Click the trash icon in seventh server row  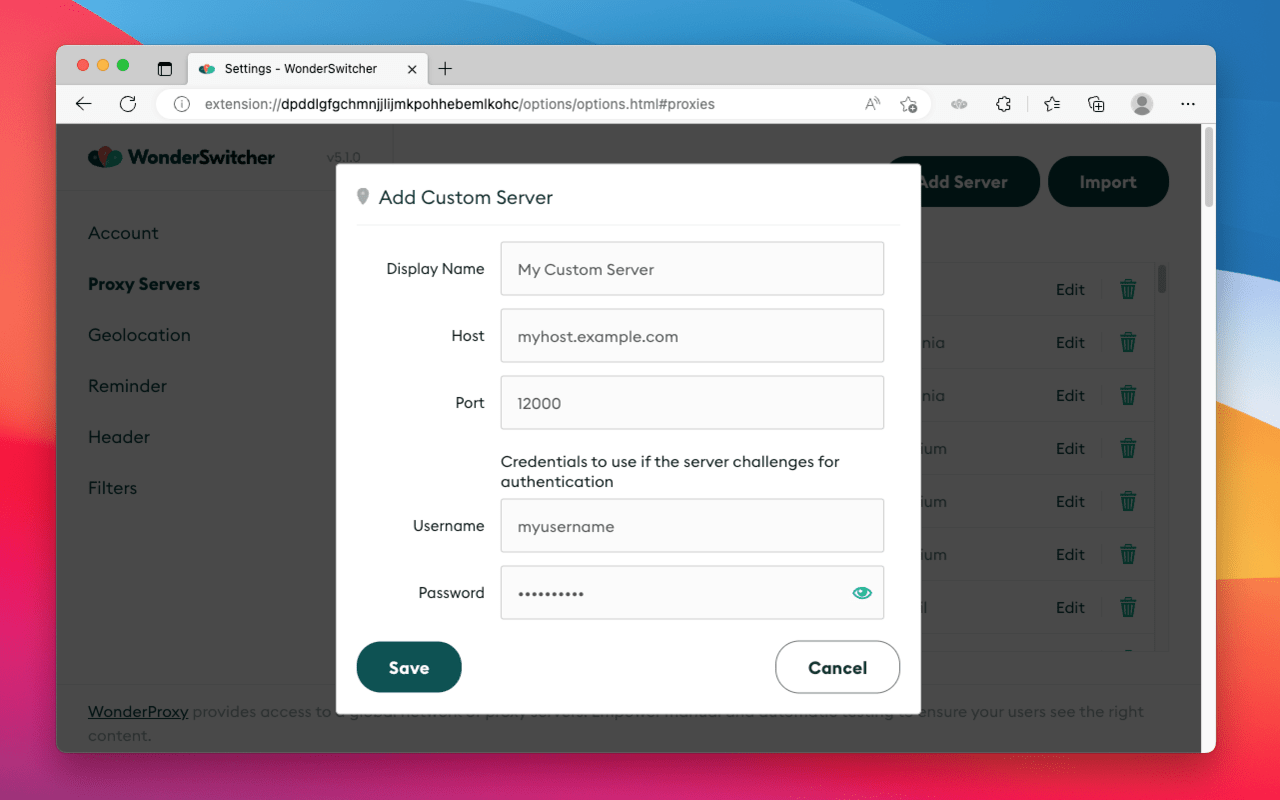(x=1128, y=607)
